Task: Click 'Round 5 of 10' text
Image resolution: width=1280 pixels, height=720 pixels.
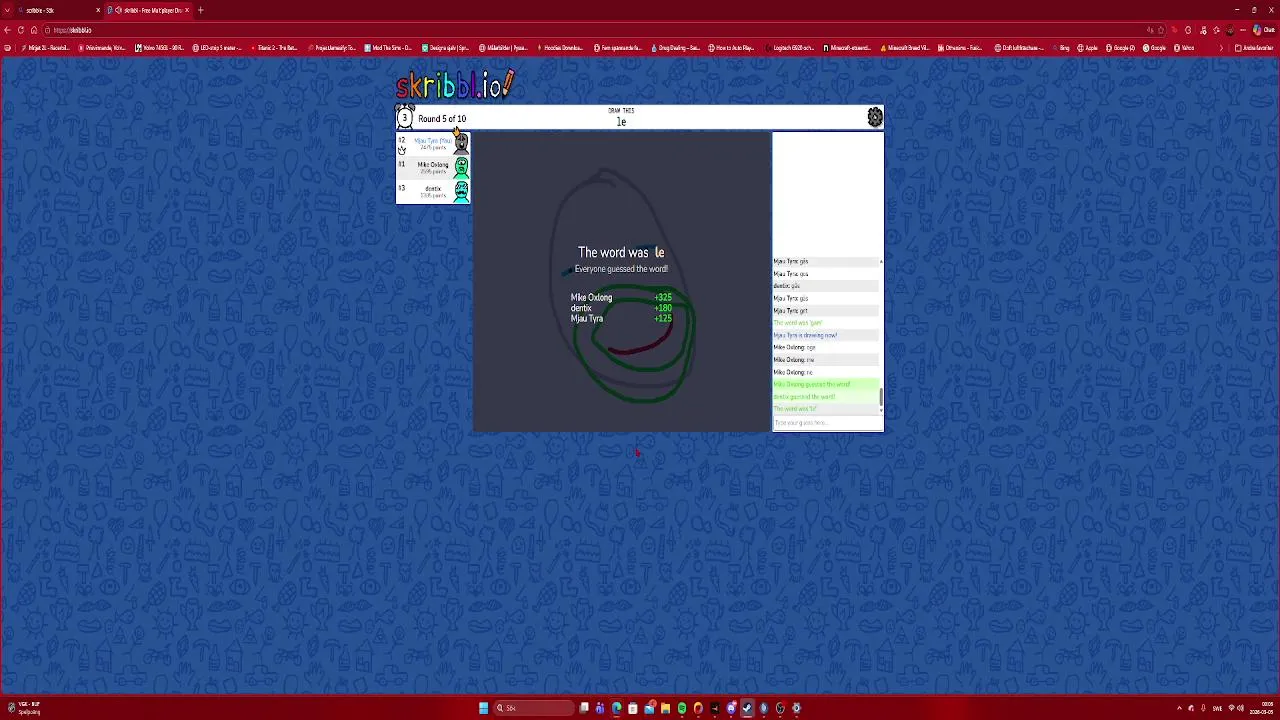Action: coord(442,119)
